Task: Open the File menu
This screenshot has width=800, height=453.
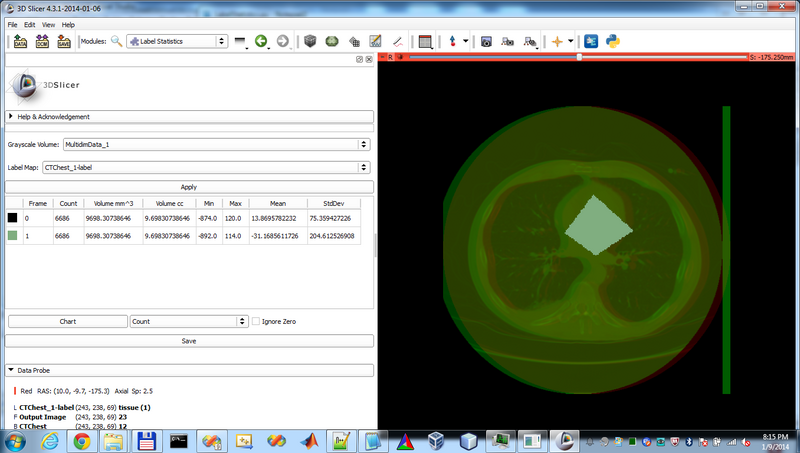Action: click(12, 24)
